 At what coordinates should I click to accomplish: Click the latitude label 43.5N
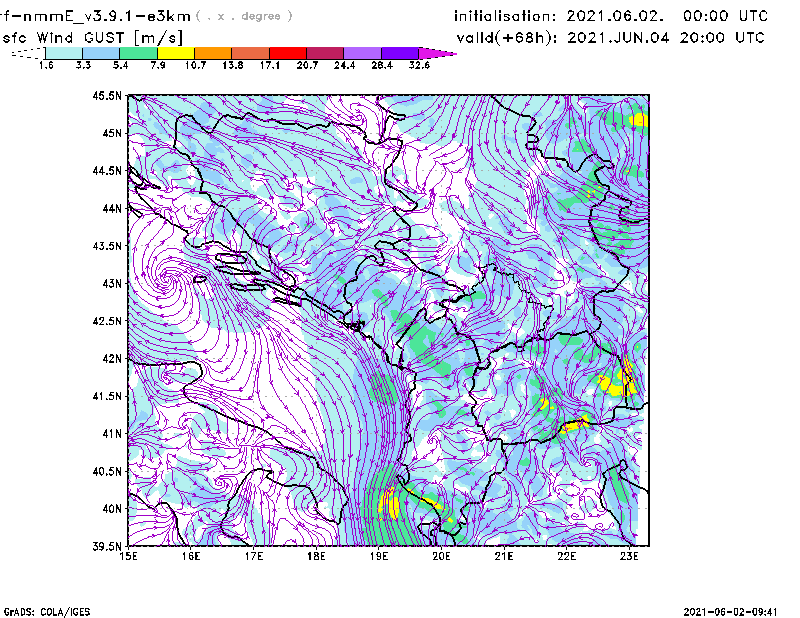[107, 246]
